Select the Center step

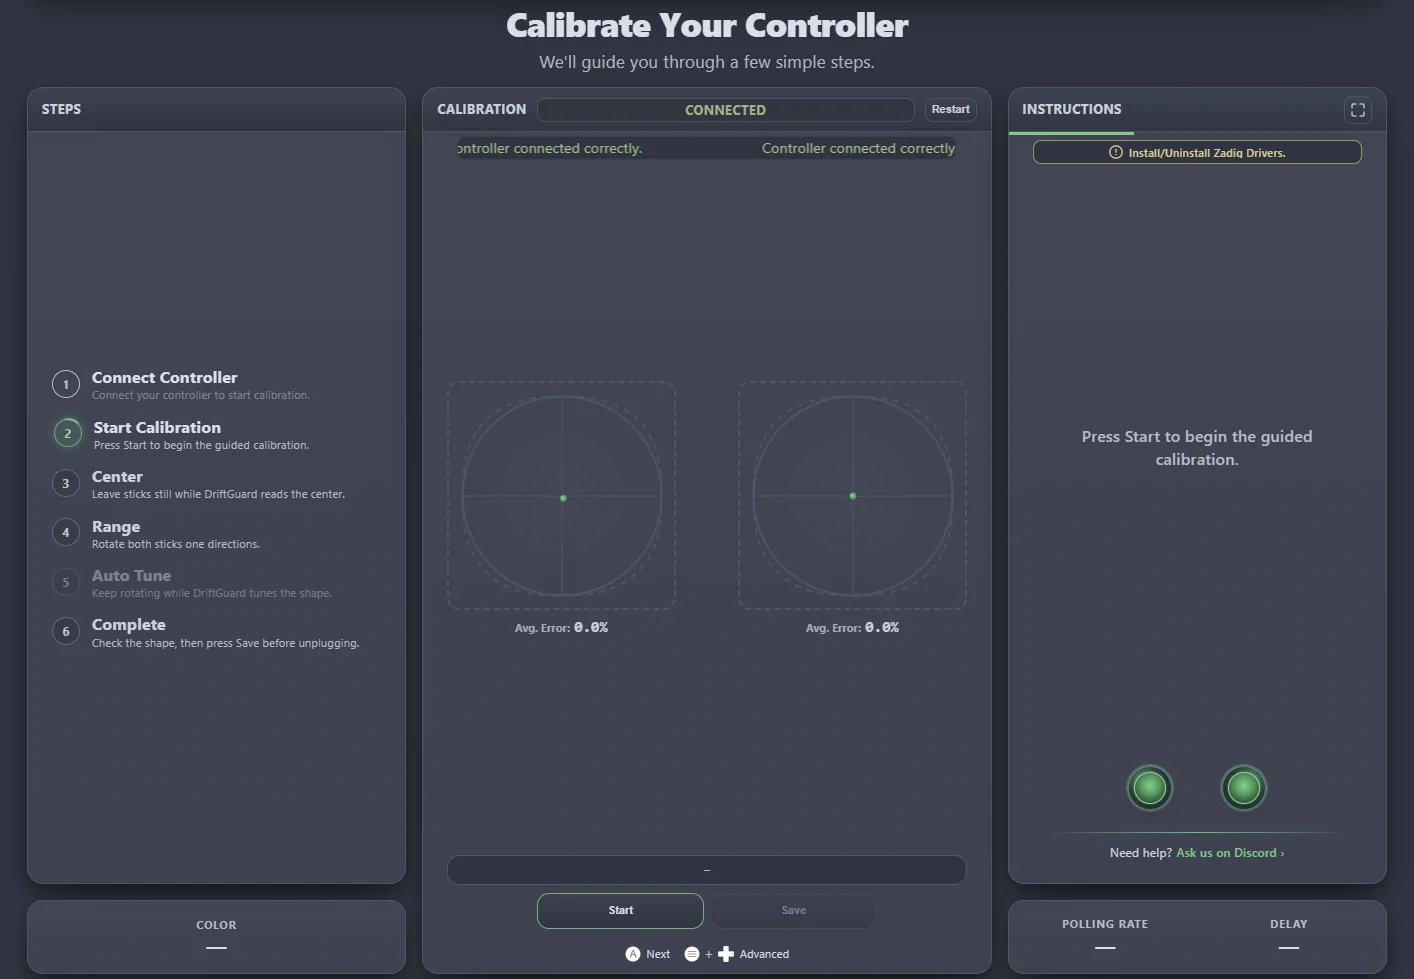point(200,484)
